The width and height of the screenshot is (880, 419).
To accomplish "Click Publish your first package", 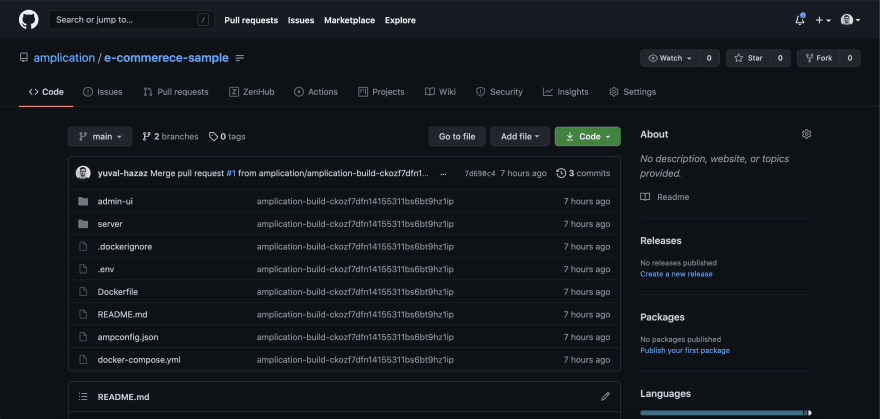I will (x=685, y=351).
